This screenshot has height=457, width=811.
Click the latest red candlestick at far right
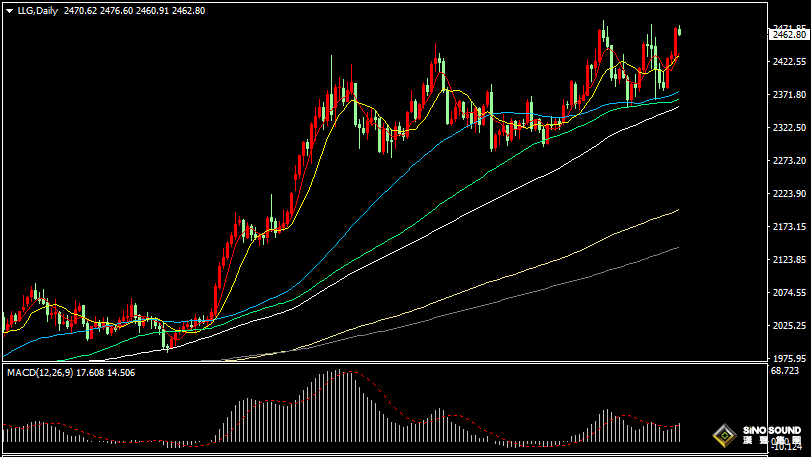point(677,43)
